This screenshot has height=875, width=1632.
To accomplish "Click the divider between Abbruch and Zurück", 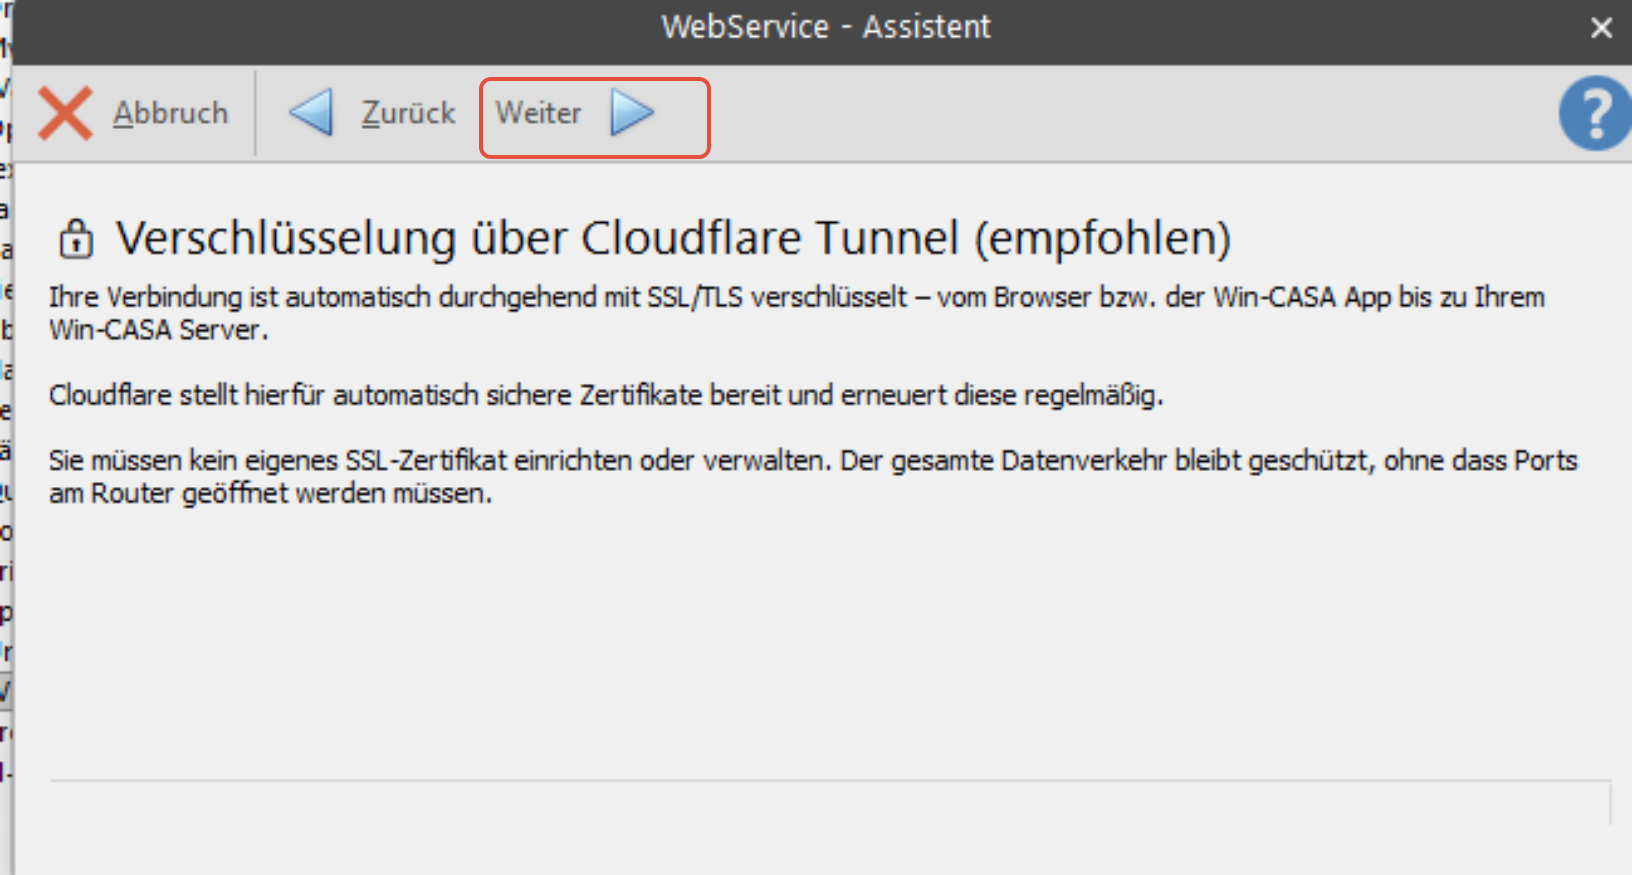I will 255,113.
